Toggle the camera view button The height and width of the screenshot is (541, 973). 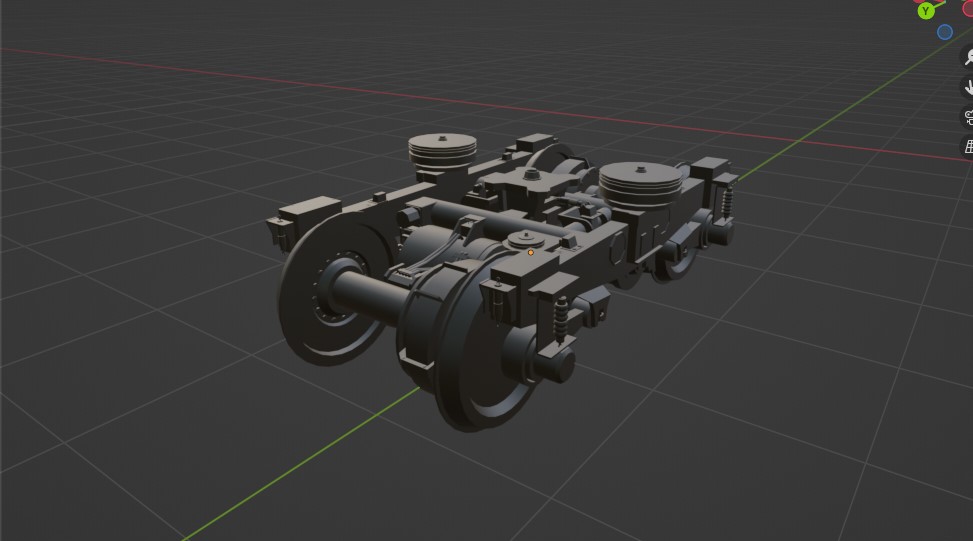coord(967,117)
